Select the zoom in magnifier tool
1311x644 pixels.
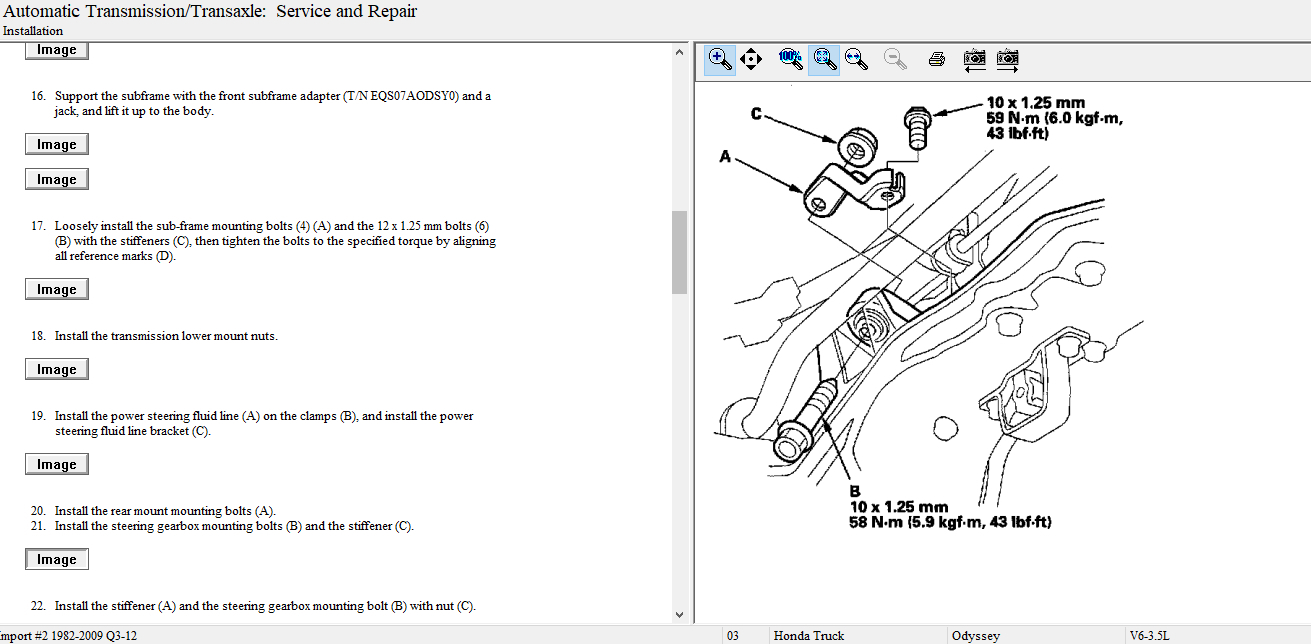(720, 59)
